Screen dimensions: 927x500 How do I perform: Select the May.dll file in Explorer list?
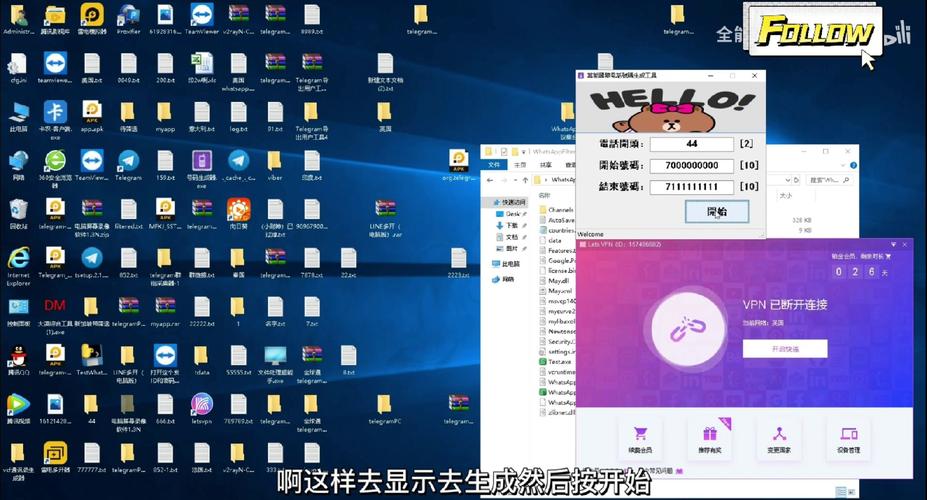[x=555, y=281]
